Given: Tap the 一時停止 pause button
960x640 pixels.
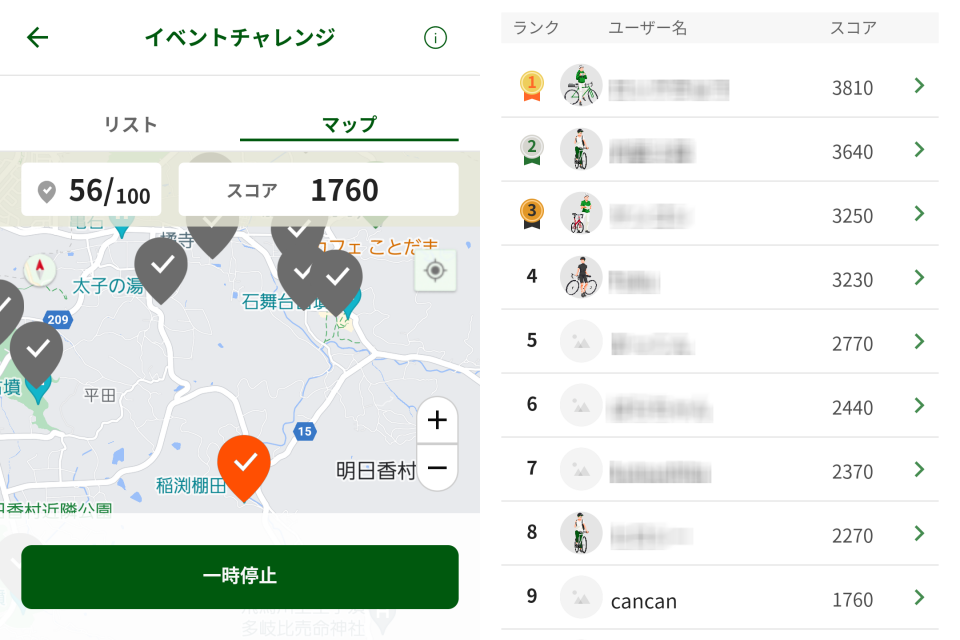Looking at the screenshot, I should pyautogui.click(x=240, y=577).
